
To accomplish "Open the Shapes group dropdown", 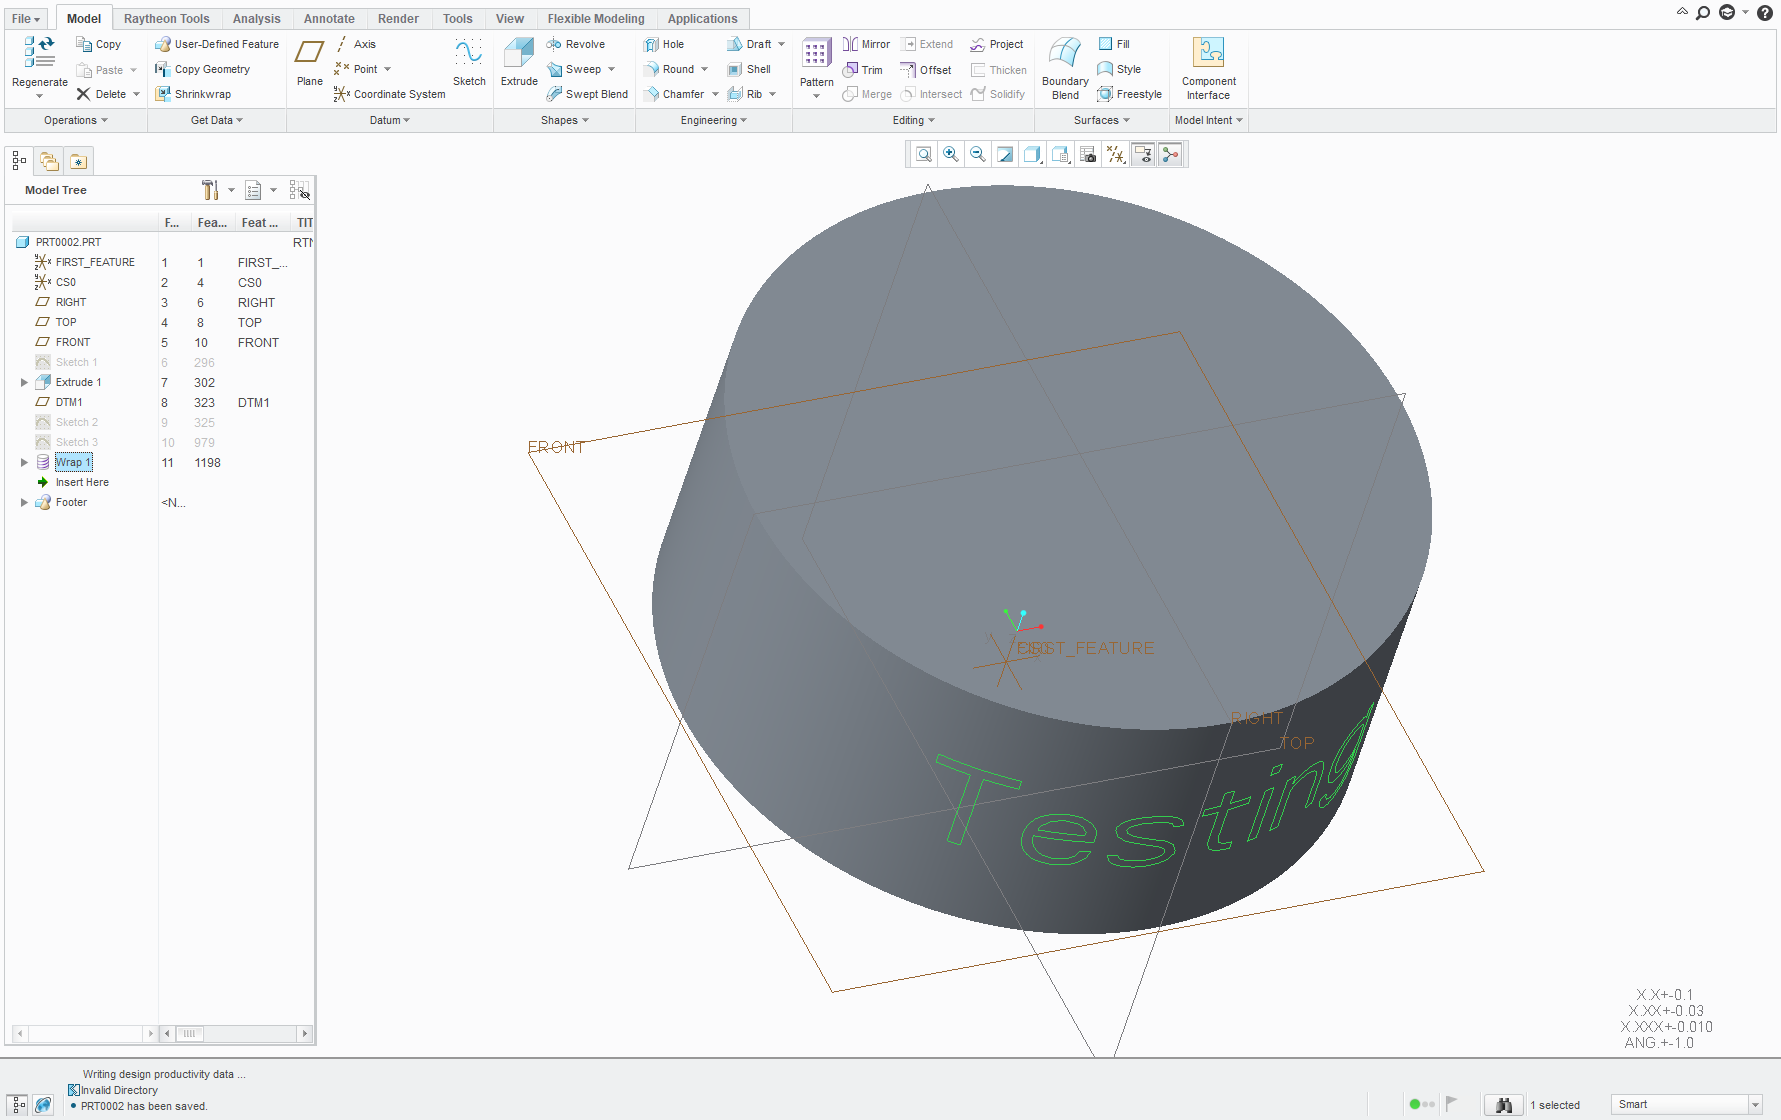I will [x=564, y=120].
